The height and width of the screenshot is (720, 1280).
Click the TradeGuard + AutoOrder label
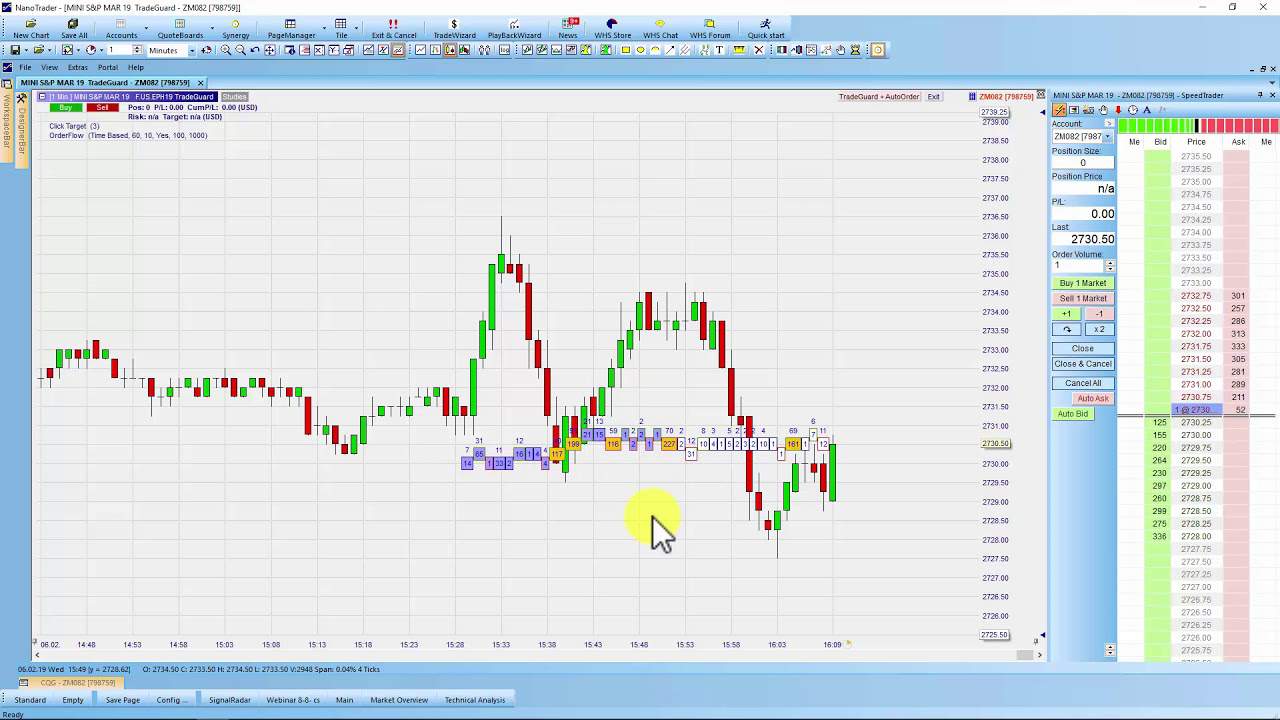click(879, 97)
